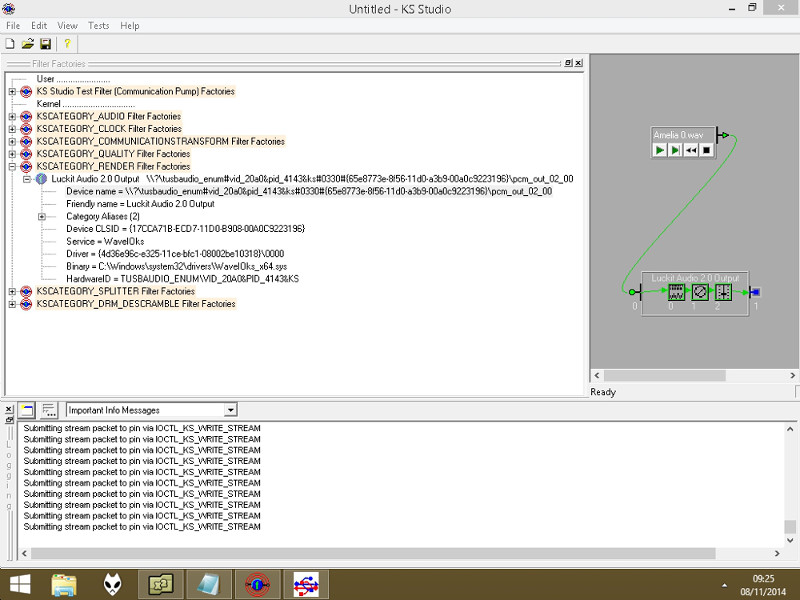800x600 pixels.
Task: Collapse KSCATEGORY_RENDER Filter Factories node
Action: pos(12,166)
